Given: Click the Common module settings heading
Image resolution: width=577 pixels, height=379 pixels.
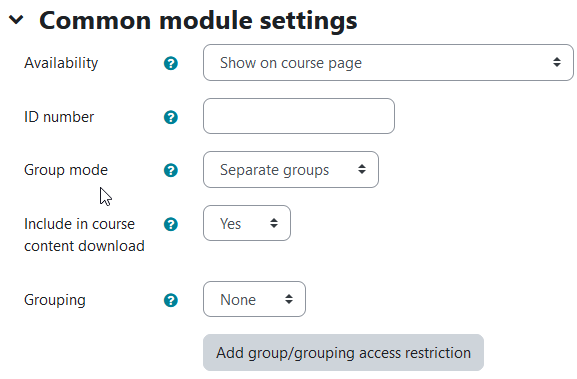Looking at the screenshot, I should pyautogui.click(x=198, y=20).
